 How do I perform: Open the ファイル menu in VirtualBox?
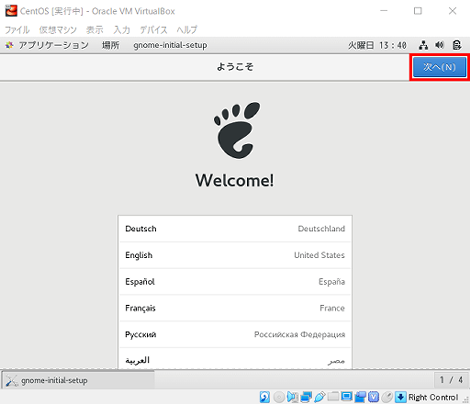coord(17,30)
